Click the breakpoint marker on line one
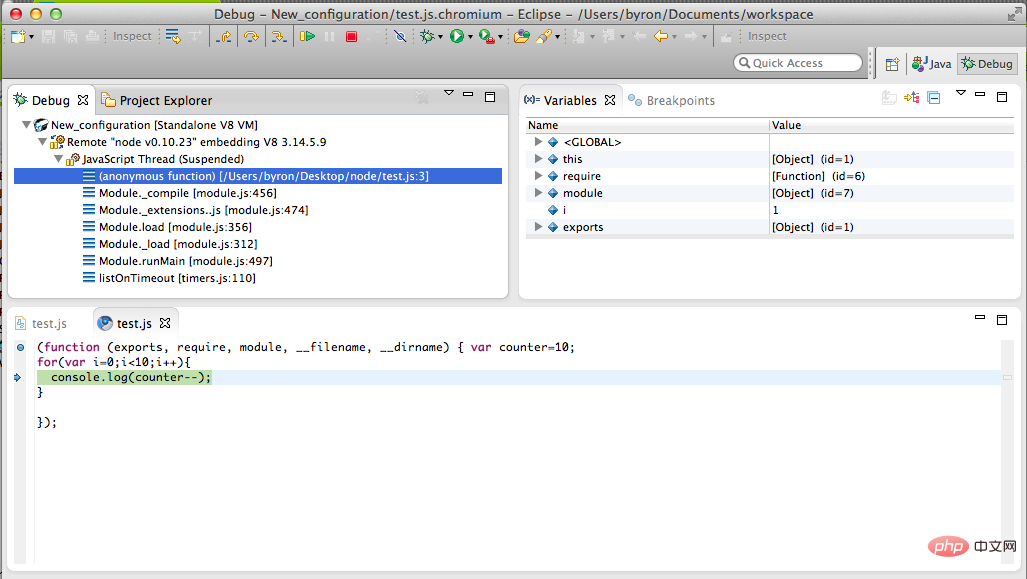Screen dimensions: 1027x579 20,347
